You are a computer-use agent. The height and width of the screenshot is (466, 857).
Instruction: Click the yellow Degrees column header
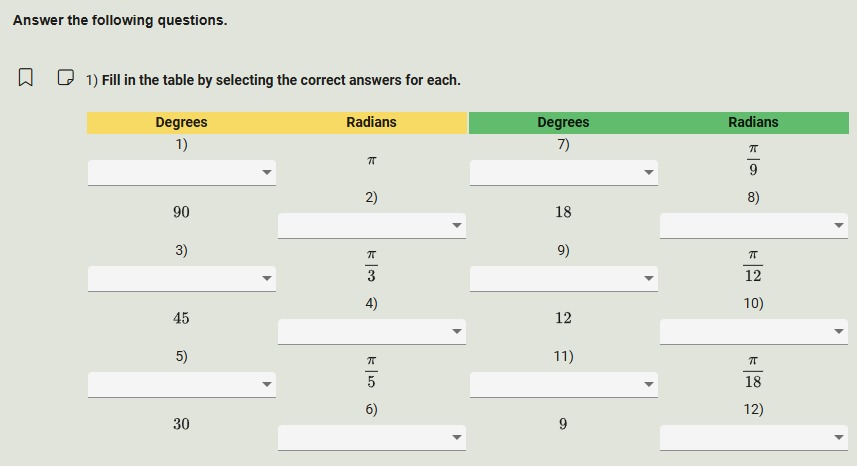(x=181, y=122)
